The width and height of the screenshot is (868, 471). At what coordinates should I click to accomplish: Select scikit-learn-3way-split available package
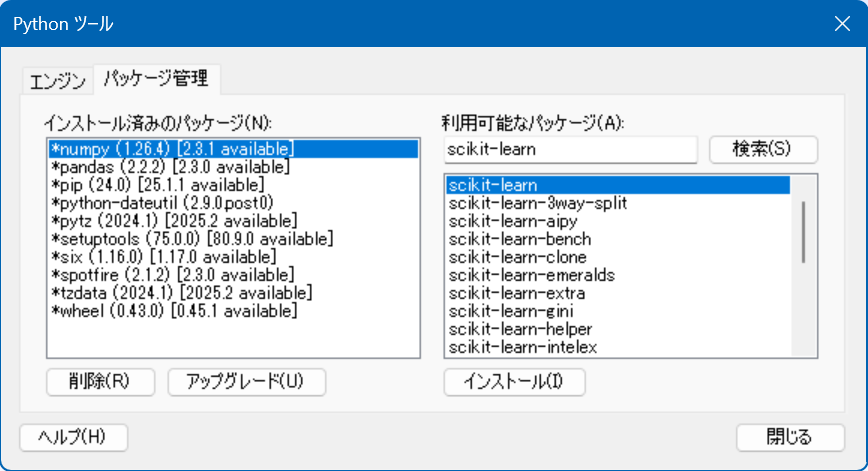click(x=618, y=203)
